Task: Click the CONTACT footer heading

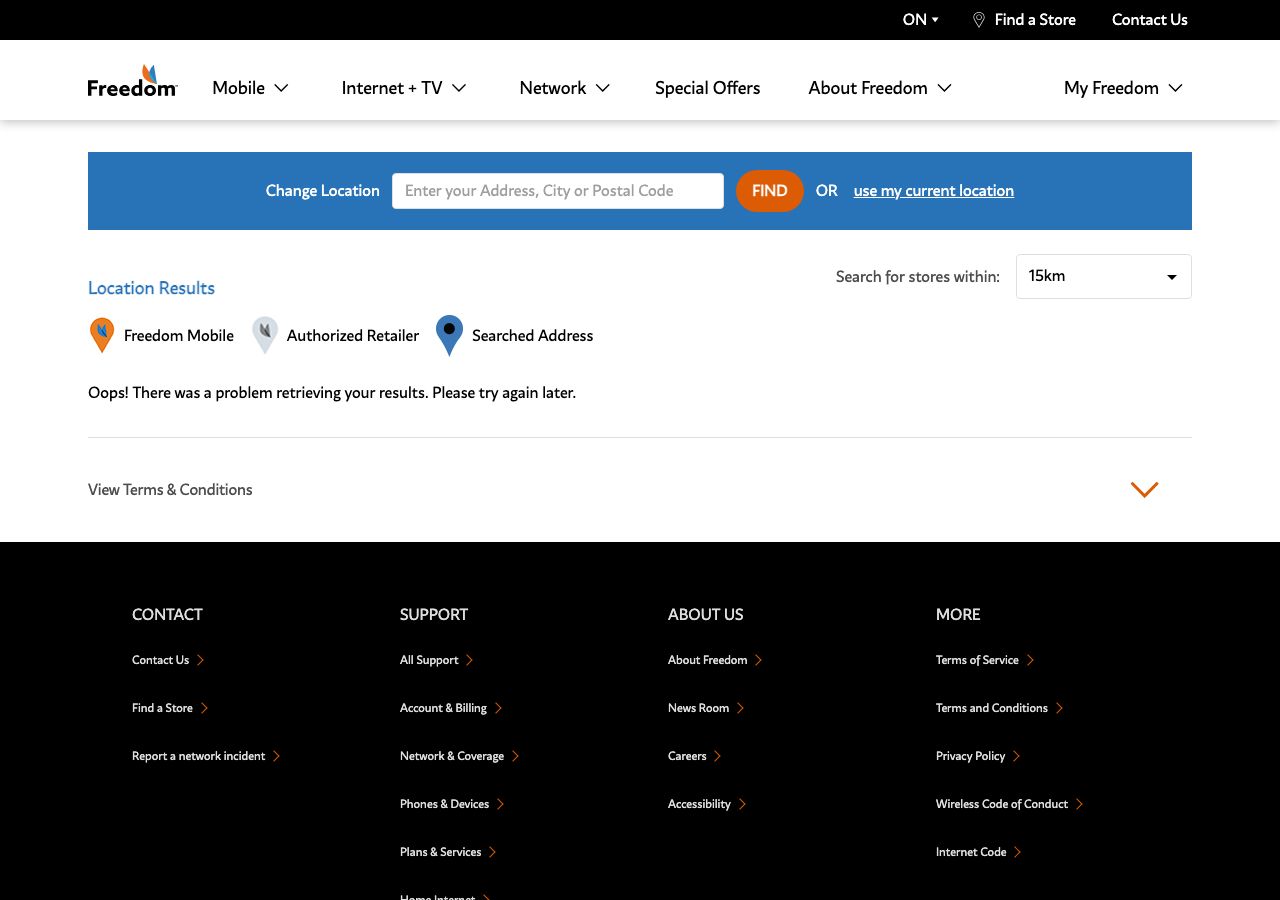Action: pyautogui.click(x=167, y=615)
